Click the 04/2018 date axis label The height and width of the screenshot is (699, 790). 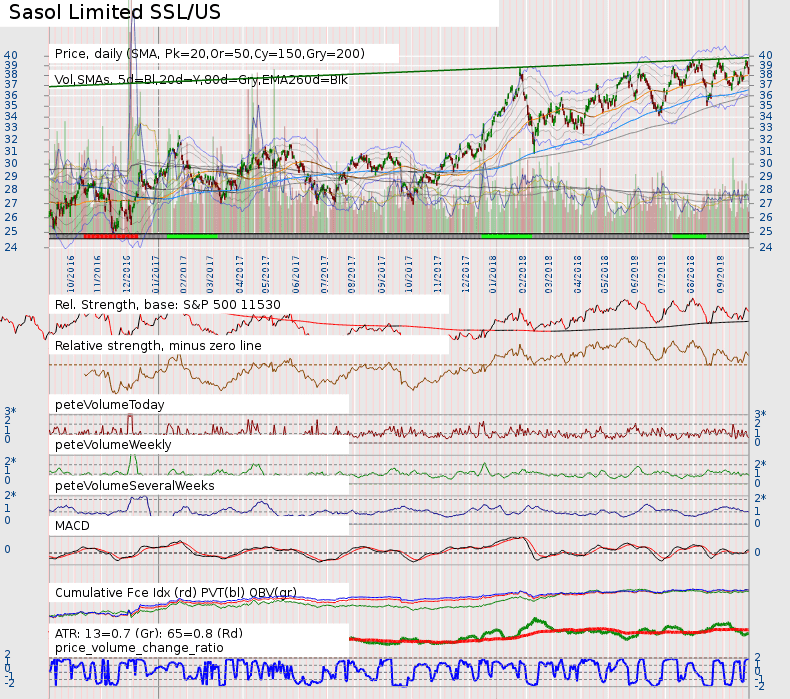(577, 274)
